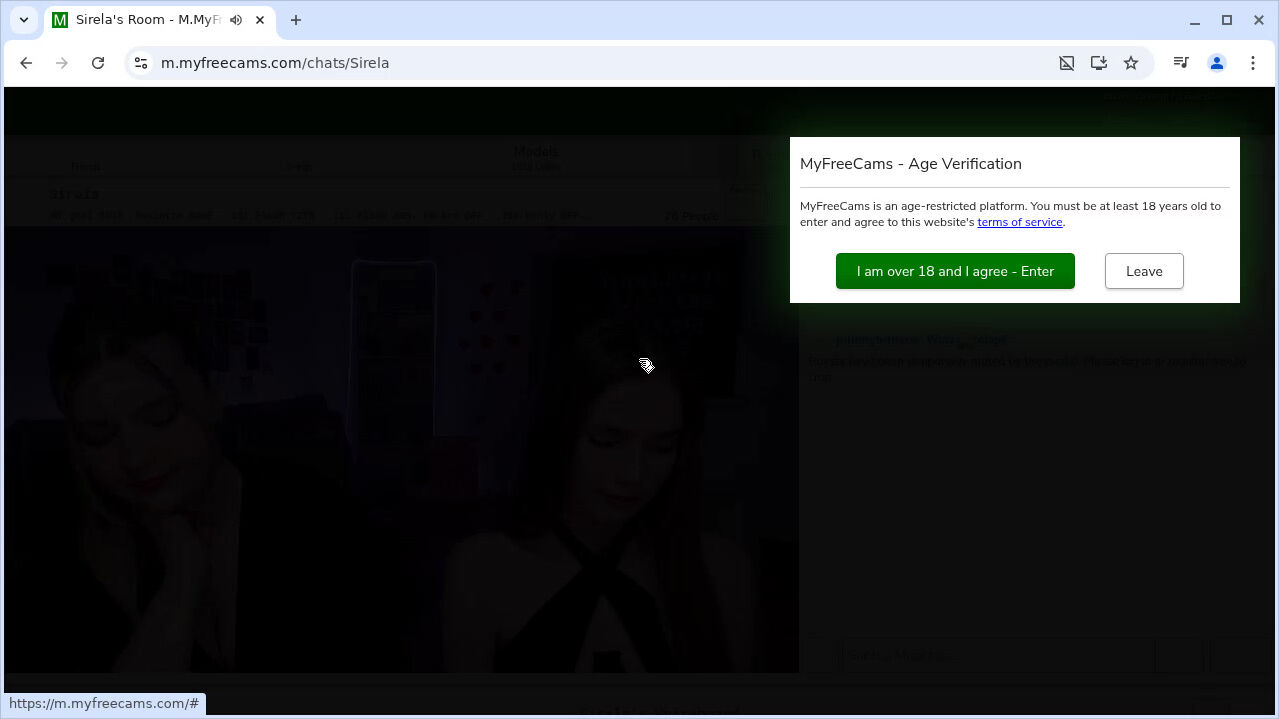Click "I am over 18 and I agree - Enter"

955,271
